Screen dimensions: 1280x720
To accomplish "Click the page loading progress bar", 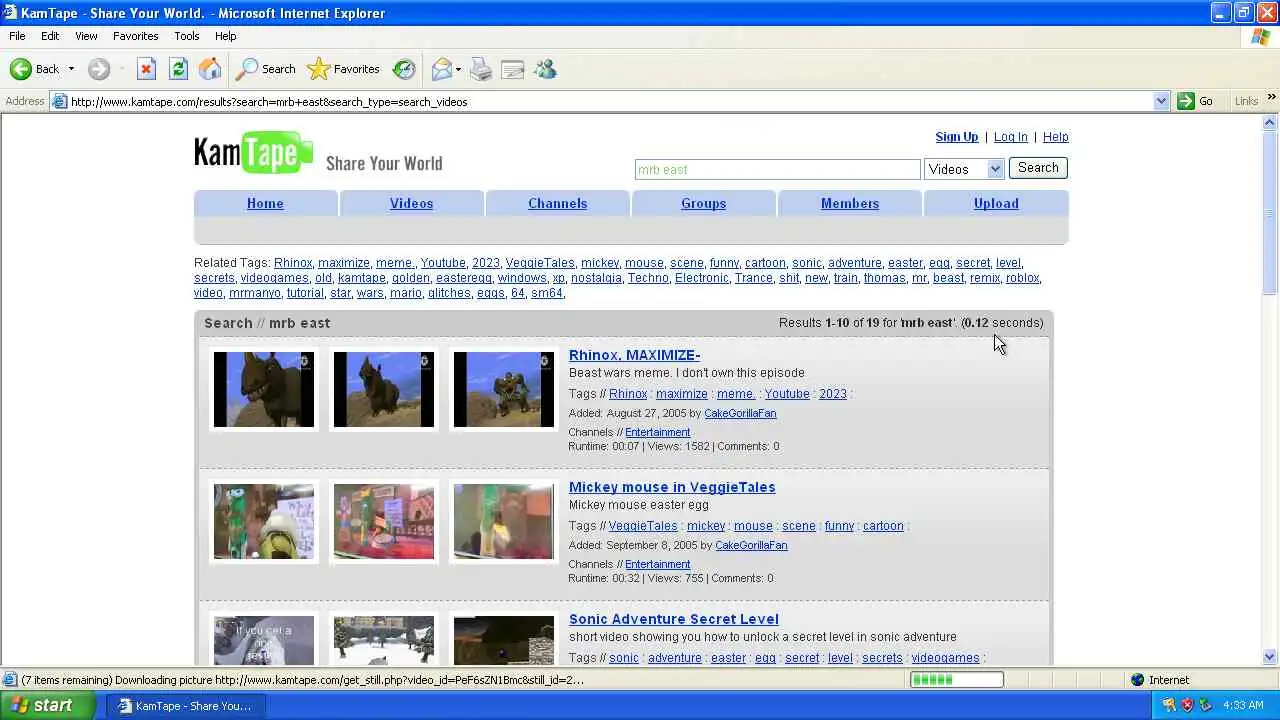I will [956, 680].
